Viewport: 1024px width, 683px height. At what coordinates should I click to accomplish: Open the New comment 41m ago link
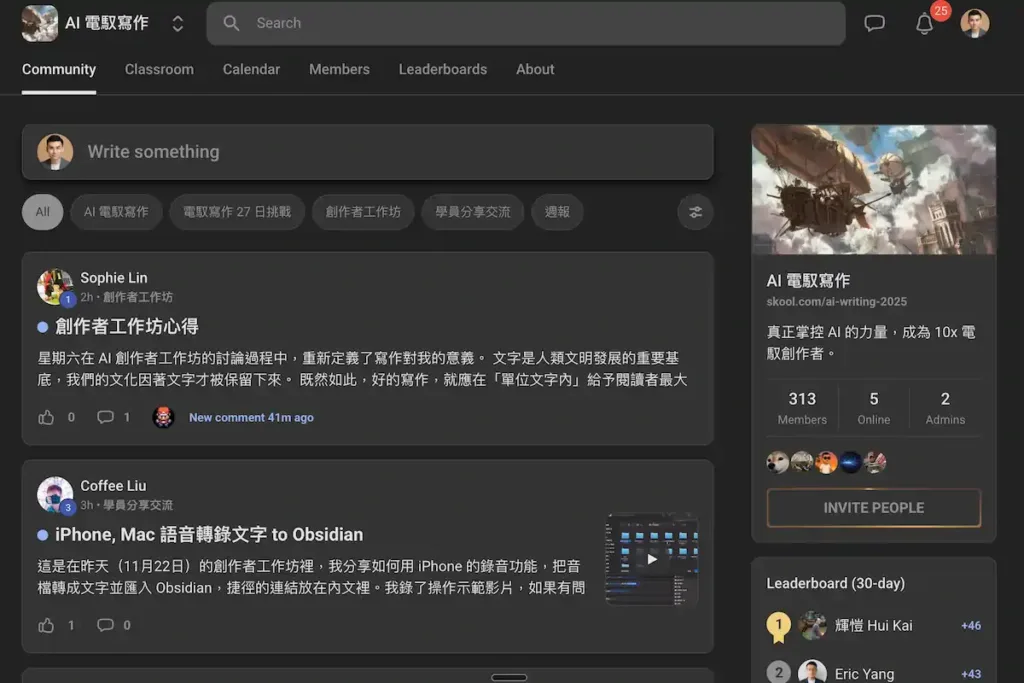tap(251, 417)
